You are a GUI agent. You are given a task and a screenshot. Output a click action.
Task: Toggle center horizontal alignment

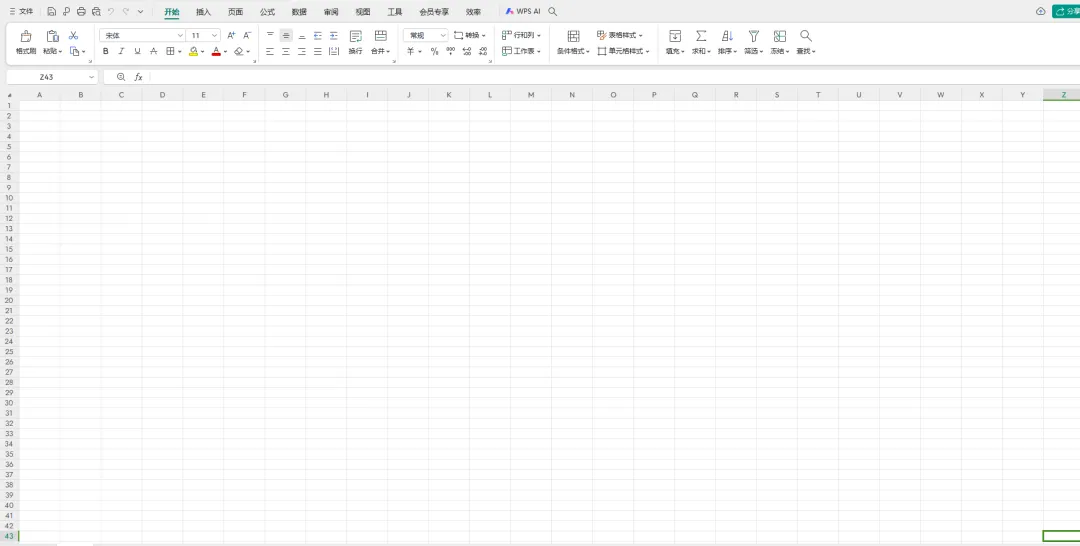286,52
